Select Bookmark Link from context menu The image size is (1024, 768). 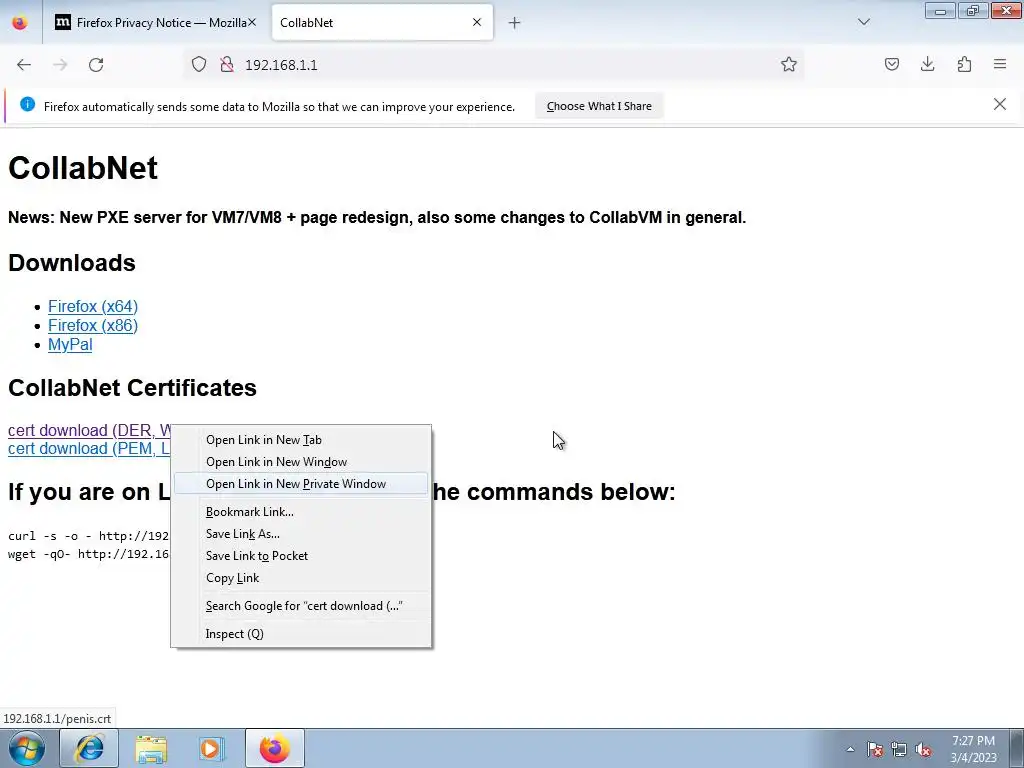(301, 512)
